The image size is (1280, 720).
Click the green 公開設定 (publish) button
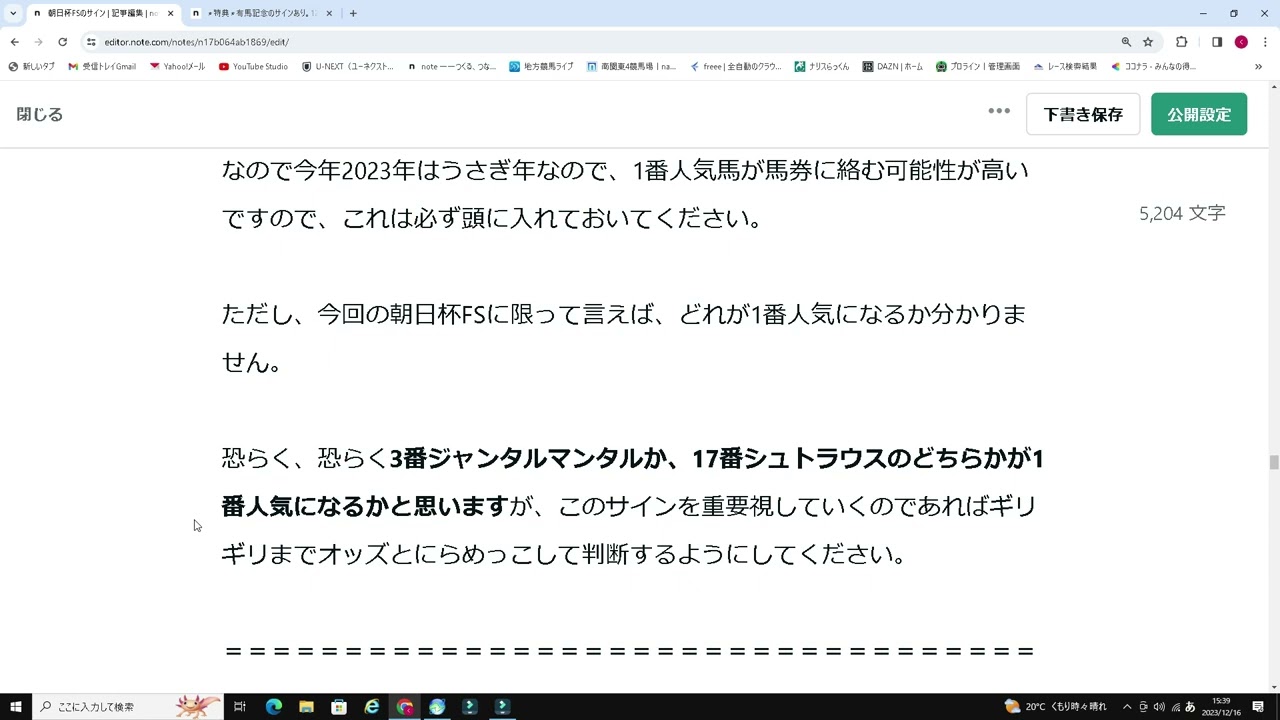coord(1198,114)
